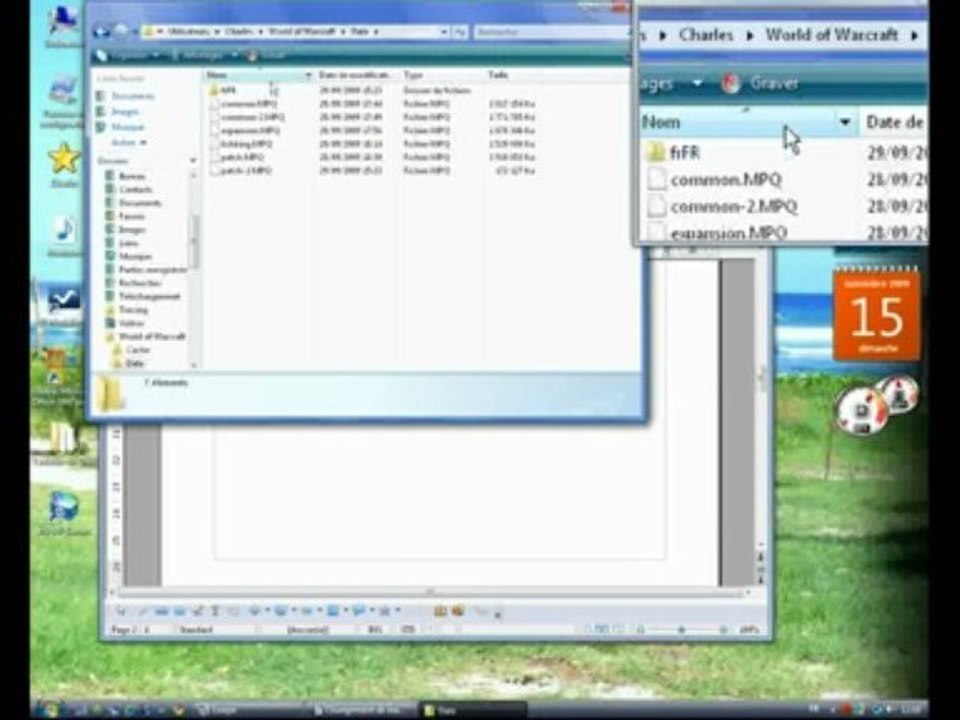Viewport: 960px width, 720px height.
Task: Select World of Warcraft breadcrumb in address bar
Action: coord(302,31)
